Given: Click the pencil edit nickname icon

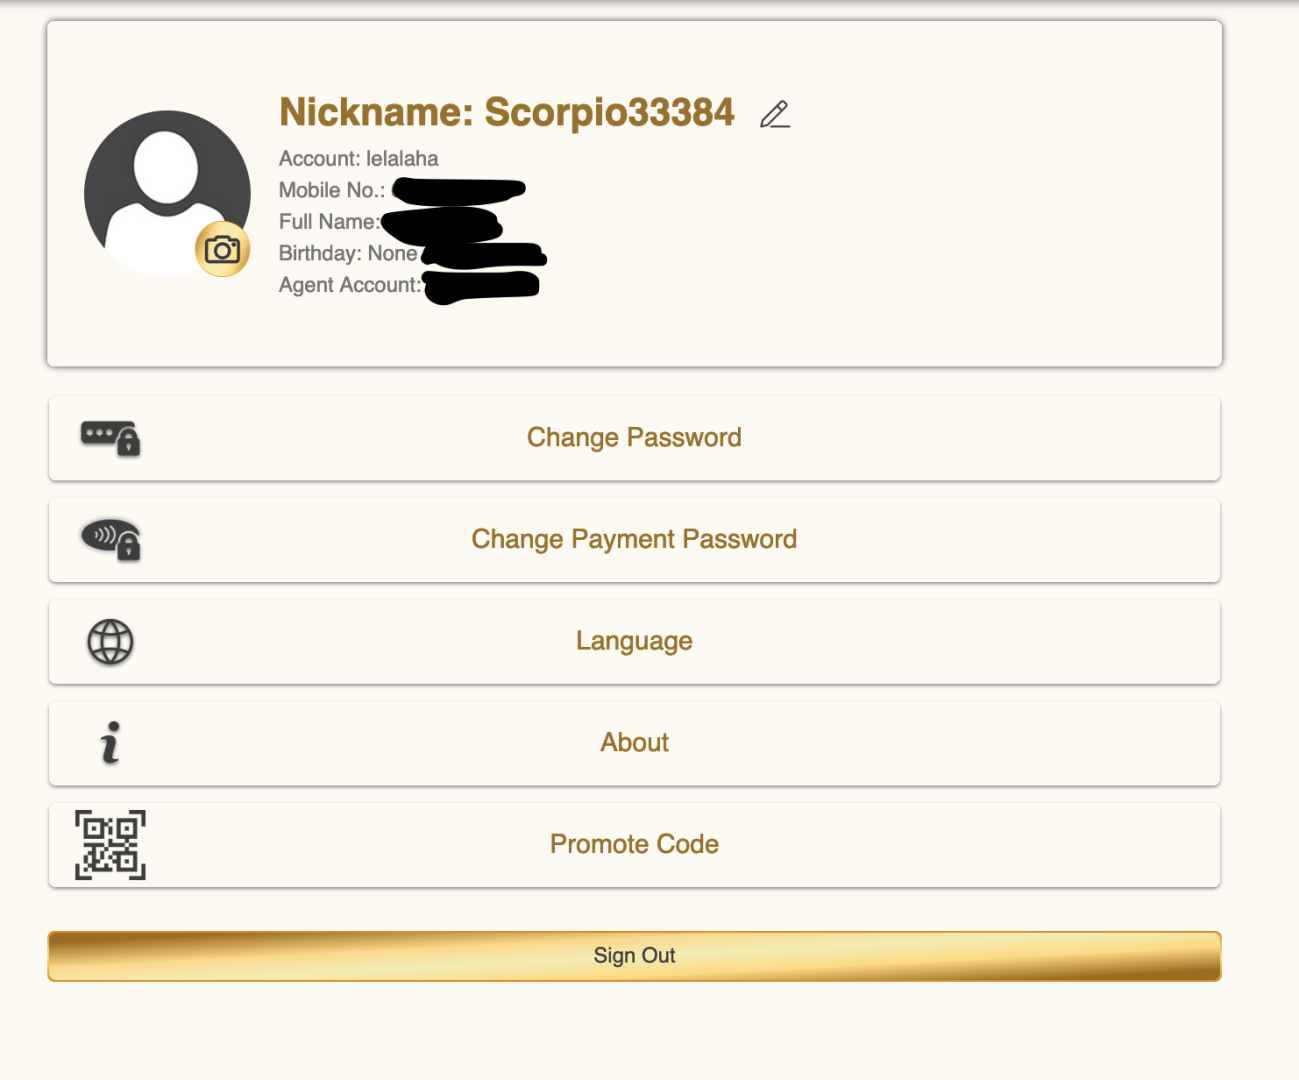Looking at the screenshot, I should [775, 115].
